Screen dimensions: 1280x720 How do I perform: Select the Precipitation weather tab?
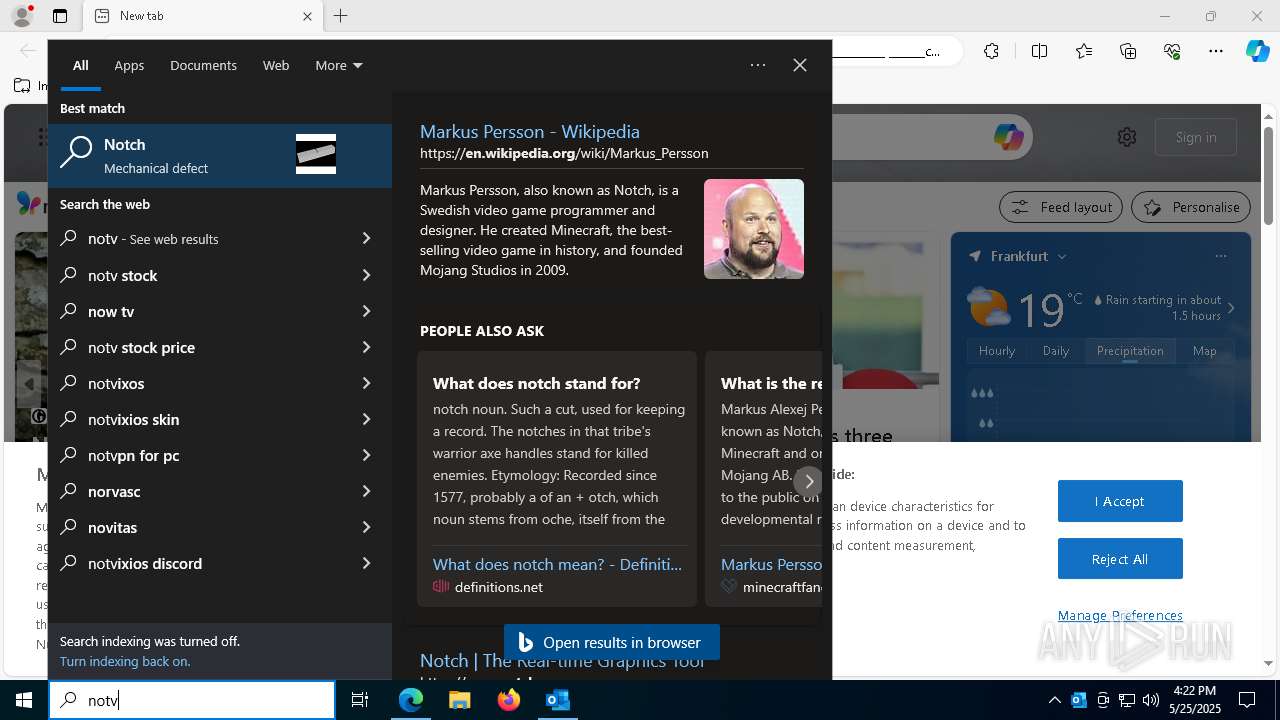(x=1130, y=350)
